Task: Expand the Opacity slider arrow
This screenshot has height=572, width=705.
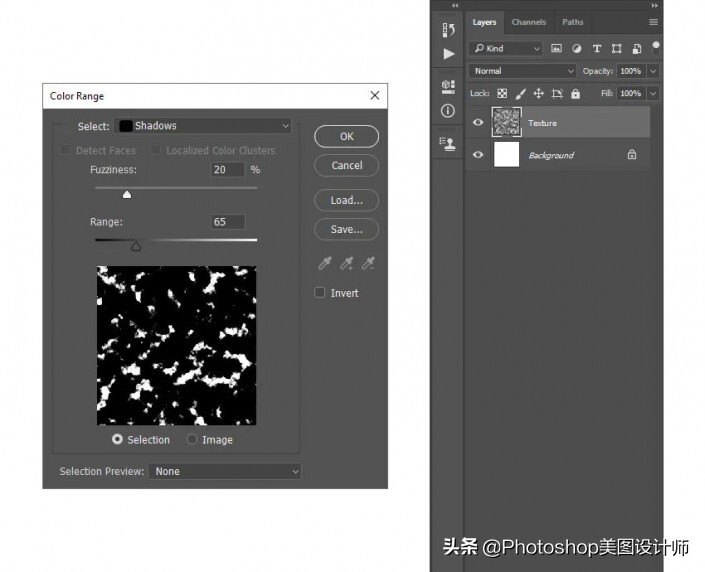Action: tap(653, 71)
